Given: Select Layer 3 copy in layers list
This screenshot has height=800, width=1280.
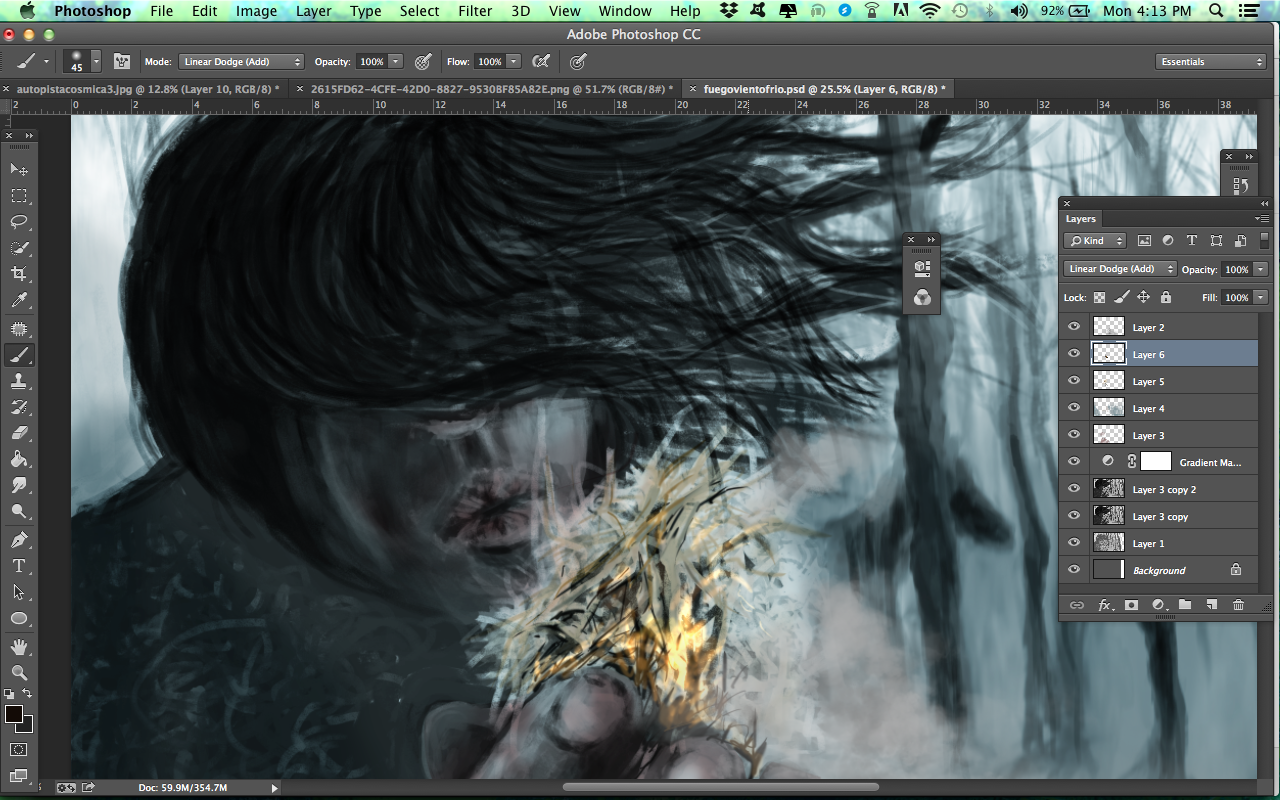Looking at the screenshot, I should (x=1159, y=516).
